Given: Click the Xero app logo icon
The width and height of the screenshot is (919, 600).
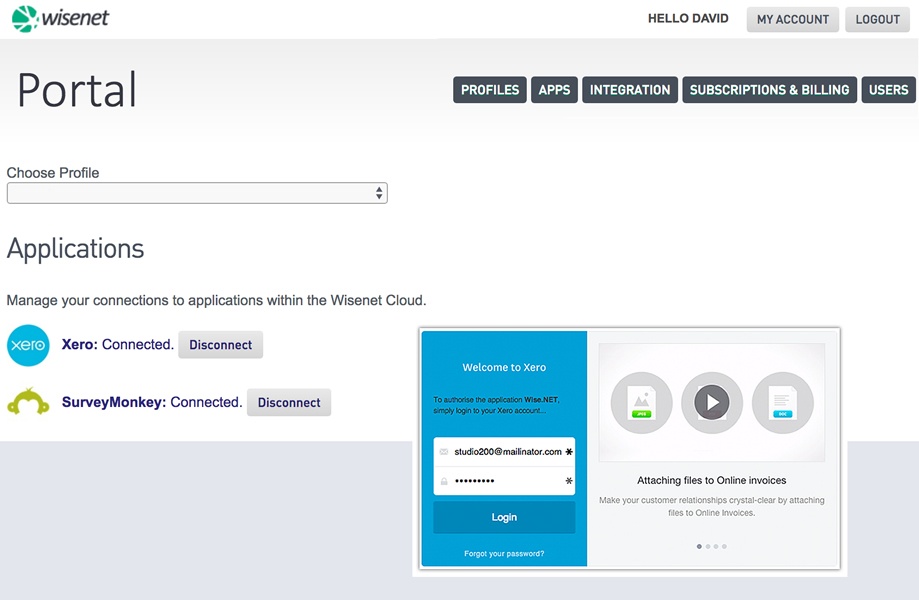Looking at the screenshot, I should tap(28, 345).
